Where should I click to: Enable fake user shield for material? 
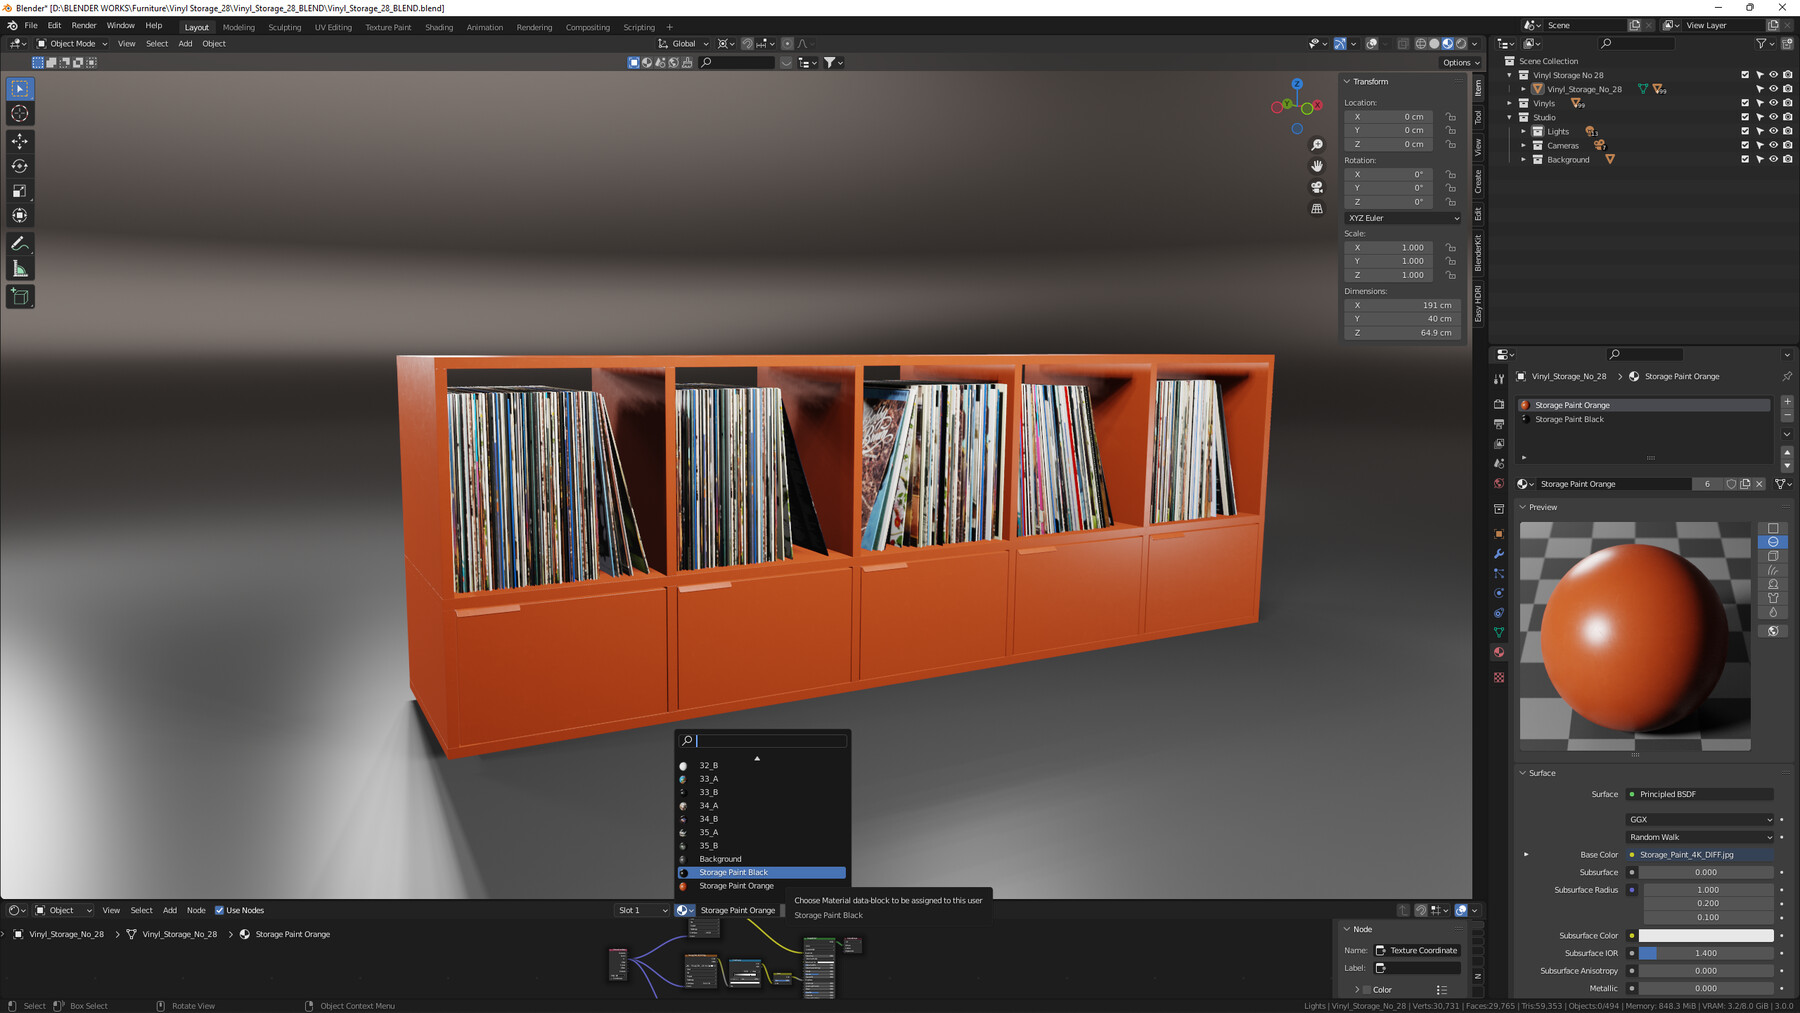(1731, 484)
